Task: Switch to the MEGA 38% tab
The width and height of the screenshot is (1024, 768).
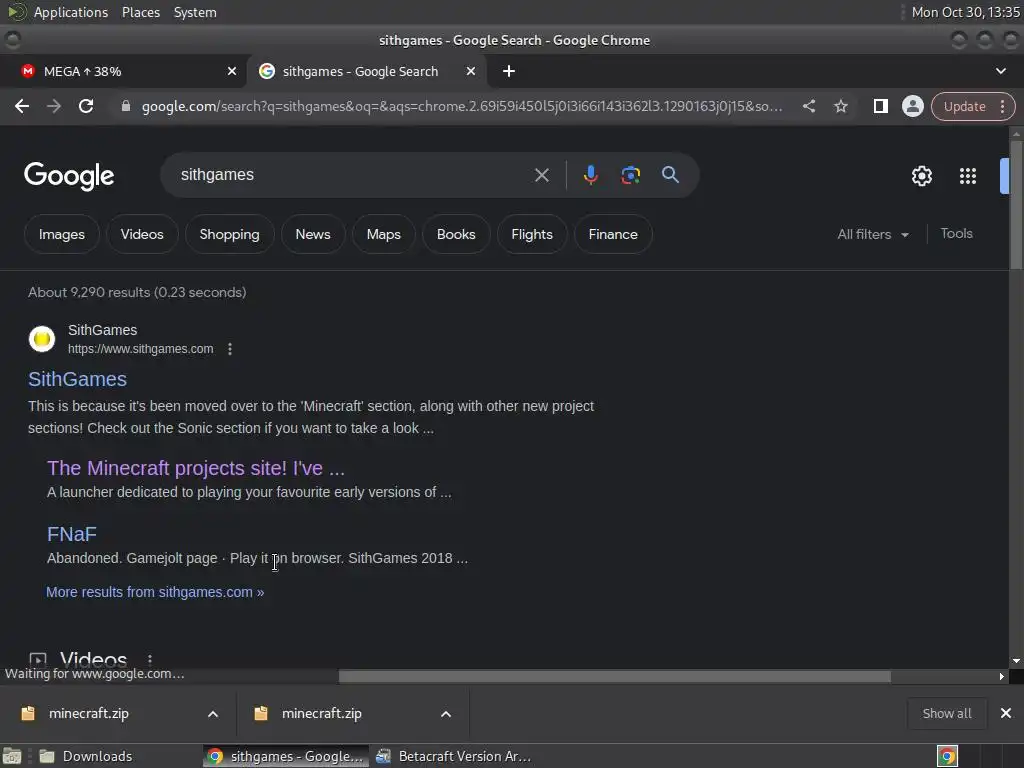Action: (x=123, y=71)
